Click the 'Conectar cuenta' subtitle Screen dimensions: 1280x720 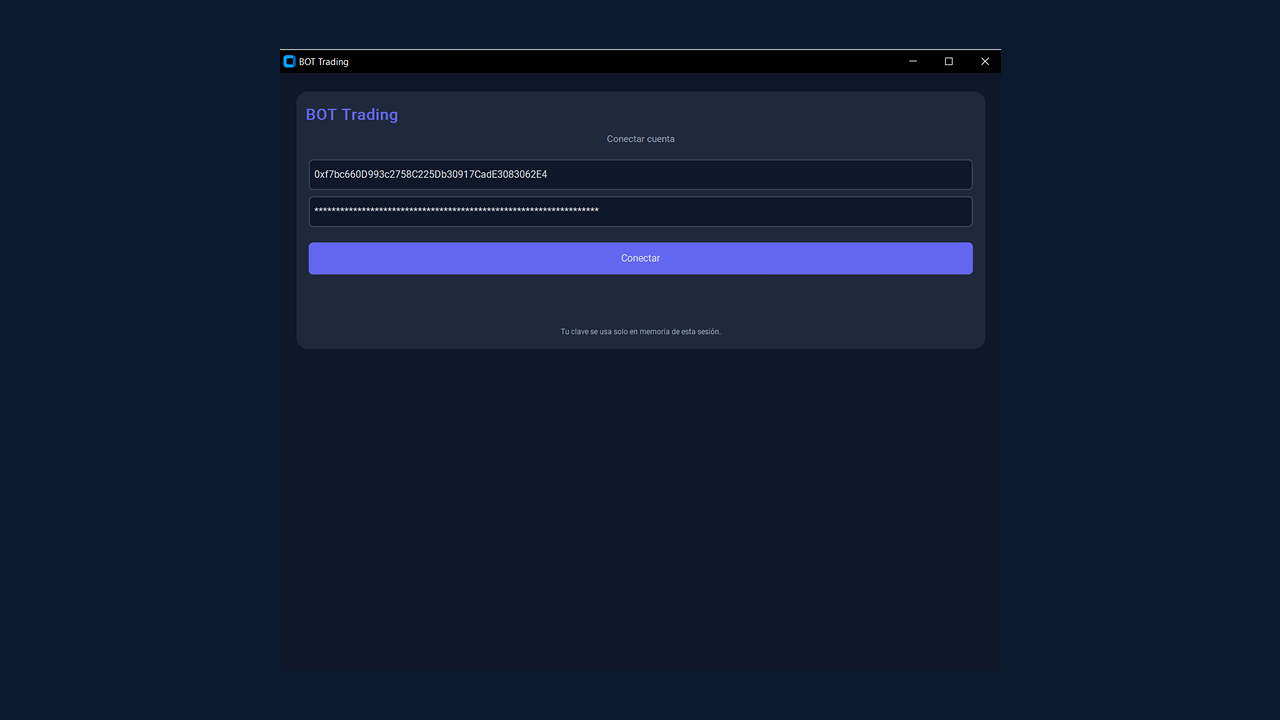[640, 139]
